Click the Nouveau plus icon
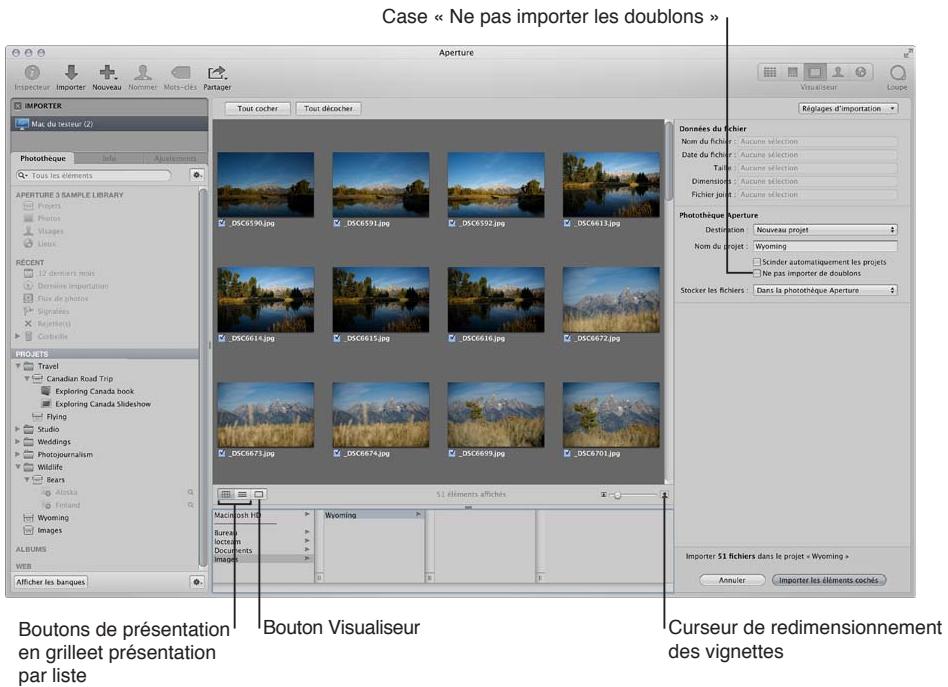The width and height of the screenshot is (948, 687). [107, 73]
